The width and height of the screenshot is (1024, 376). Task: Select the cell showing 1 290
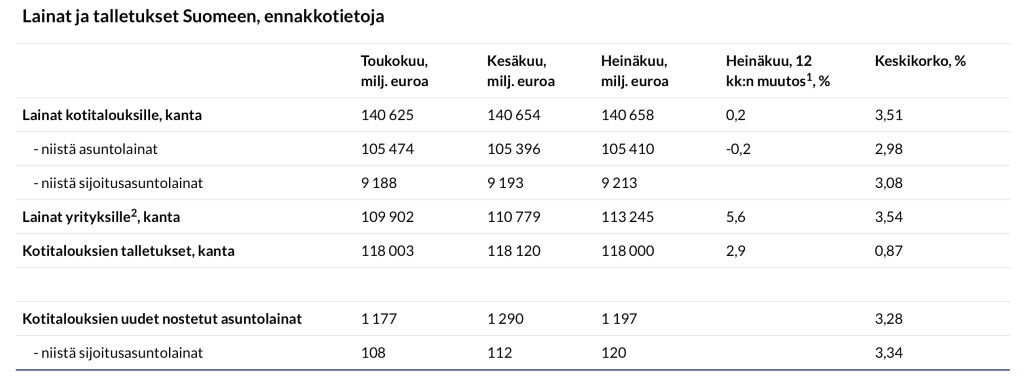point(505,319)
